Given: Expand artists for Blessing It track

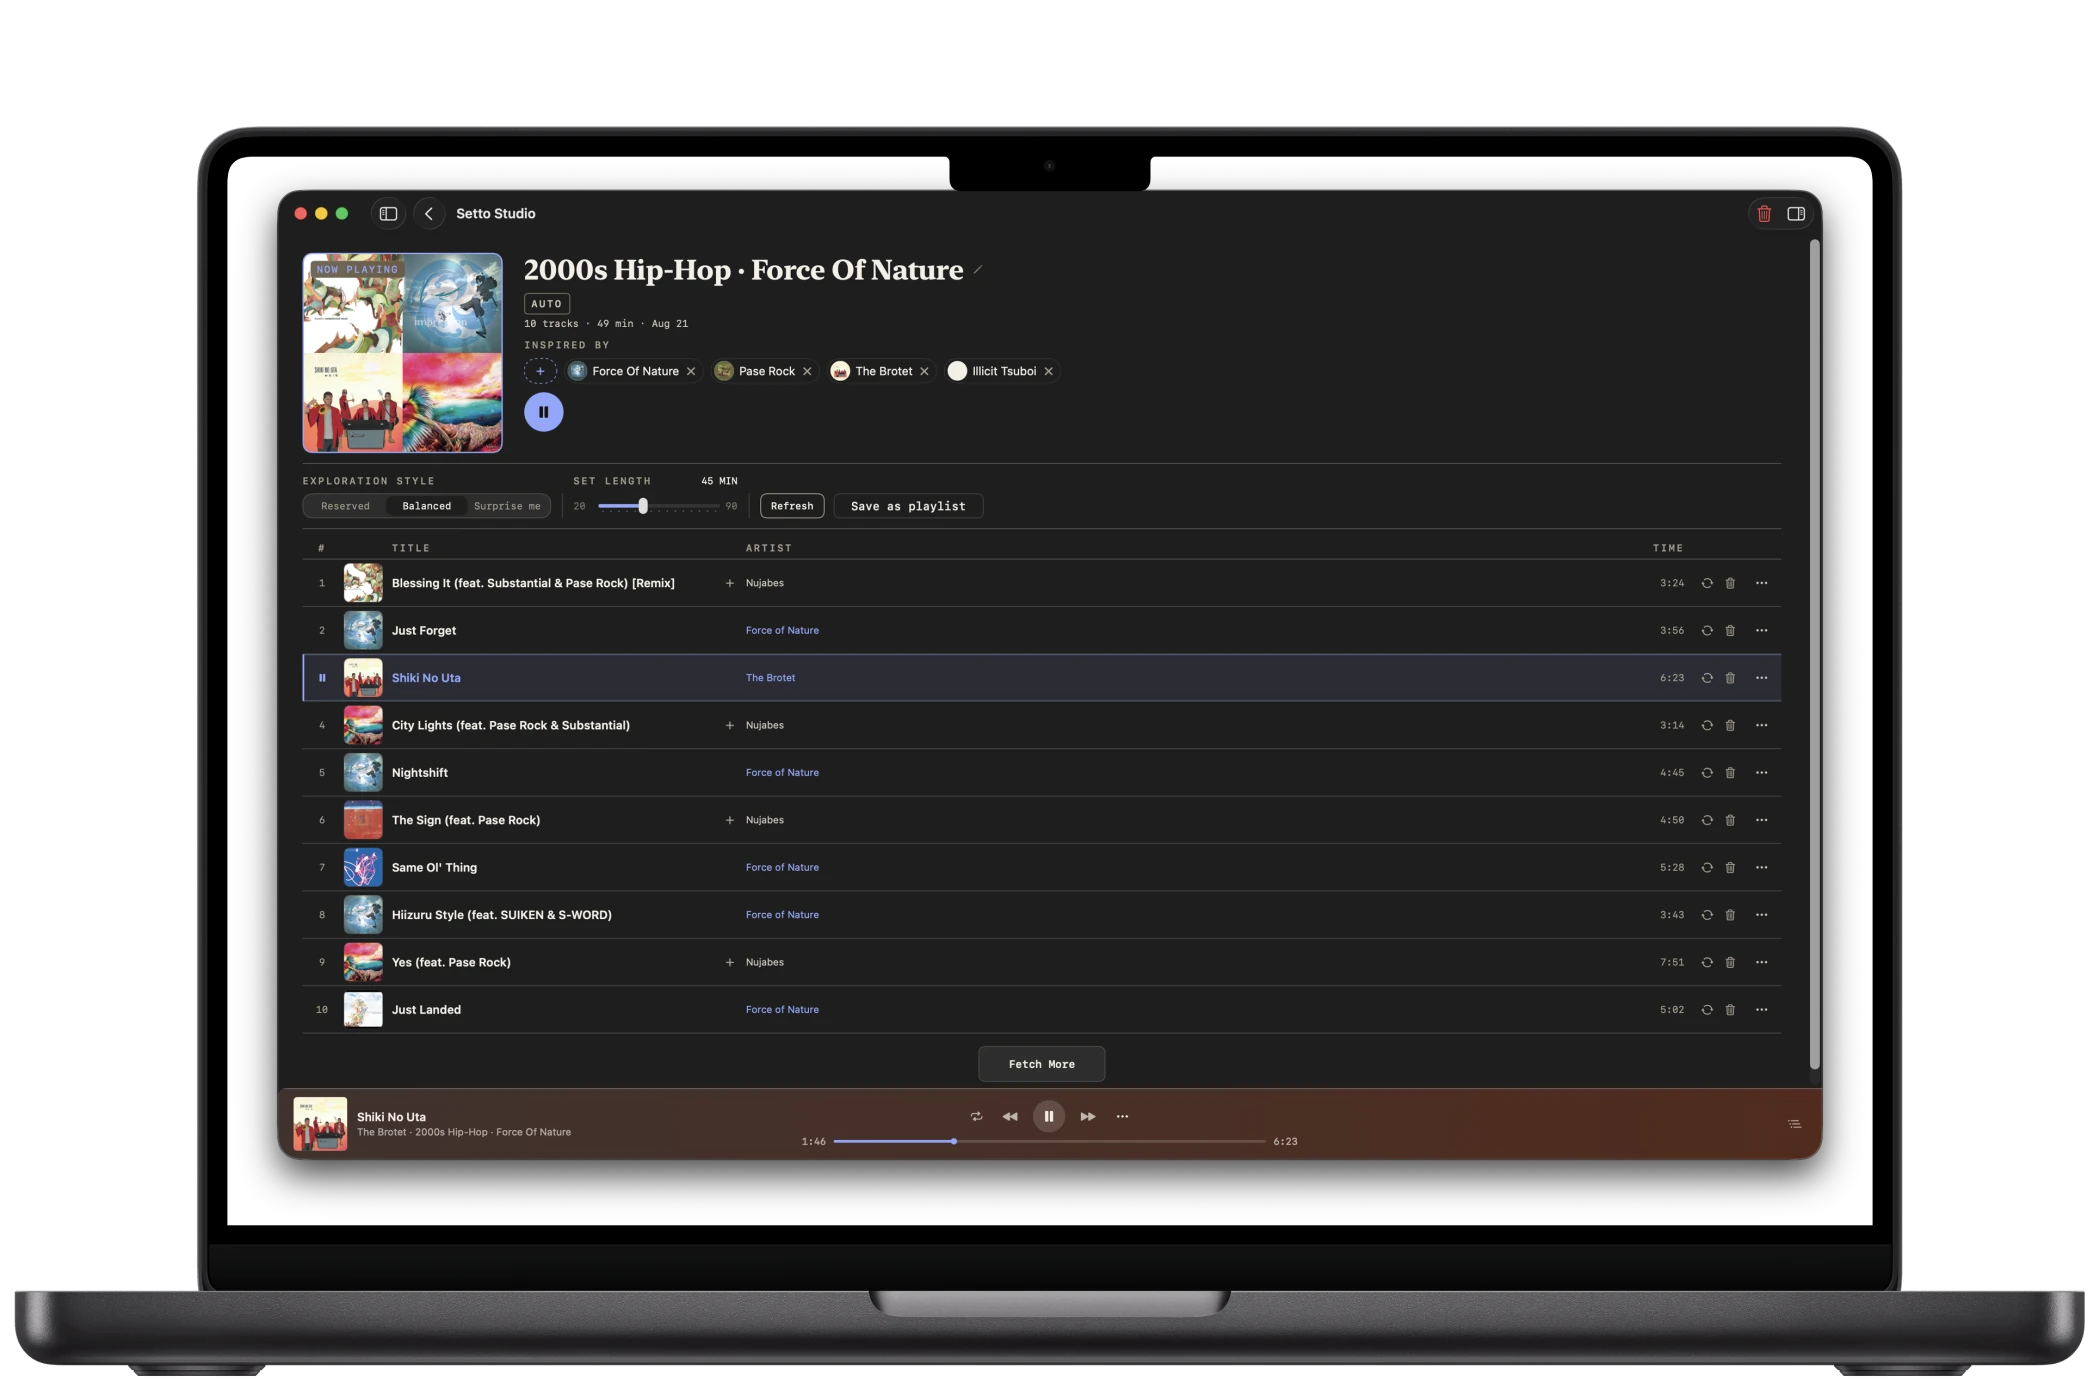Looking at the screenshot, I should (729, 583).
